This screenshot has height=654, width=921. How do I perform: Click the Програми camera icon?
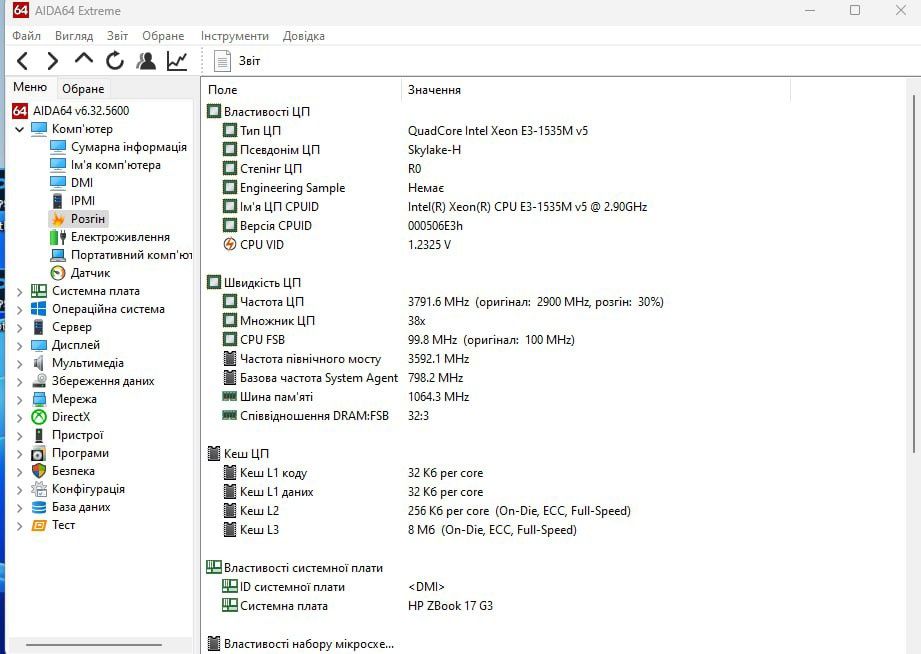(x=39, y=453)
